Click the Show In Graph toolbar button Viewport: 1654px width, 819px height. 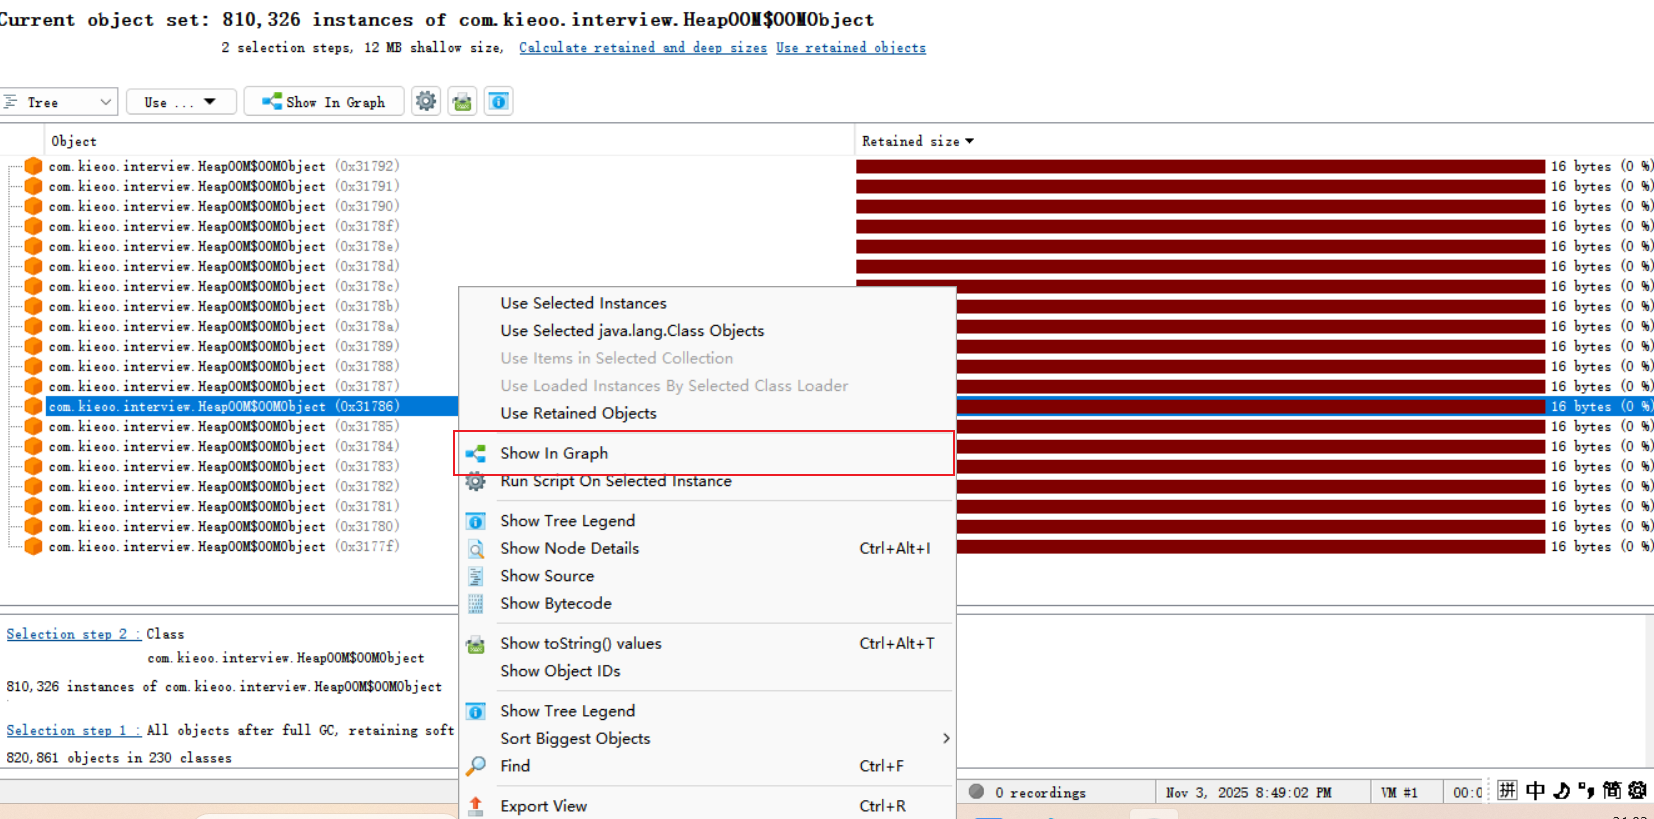coord(324,102)
